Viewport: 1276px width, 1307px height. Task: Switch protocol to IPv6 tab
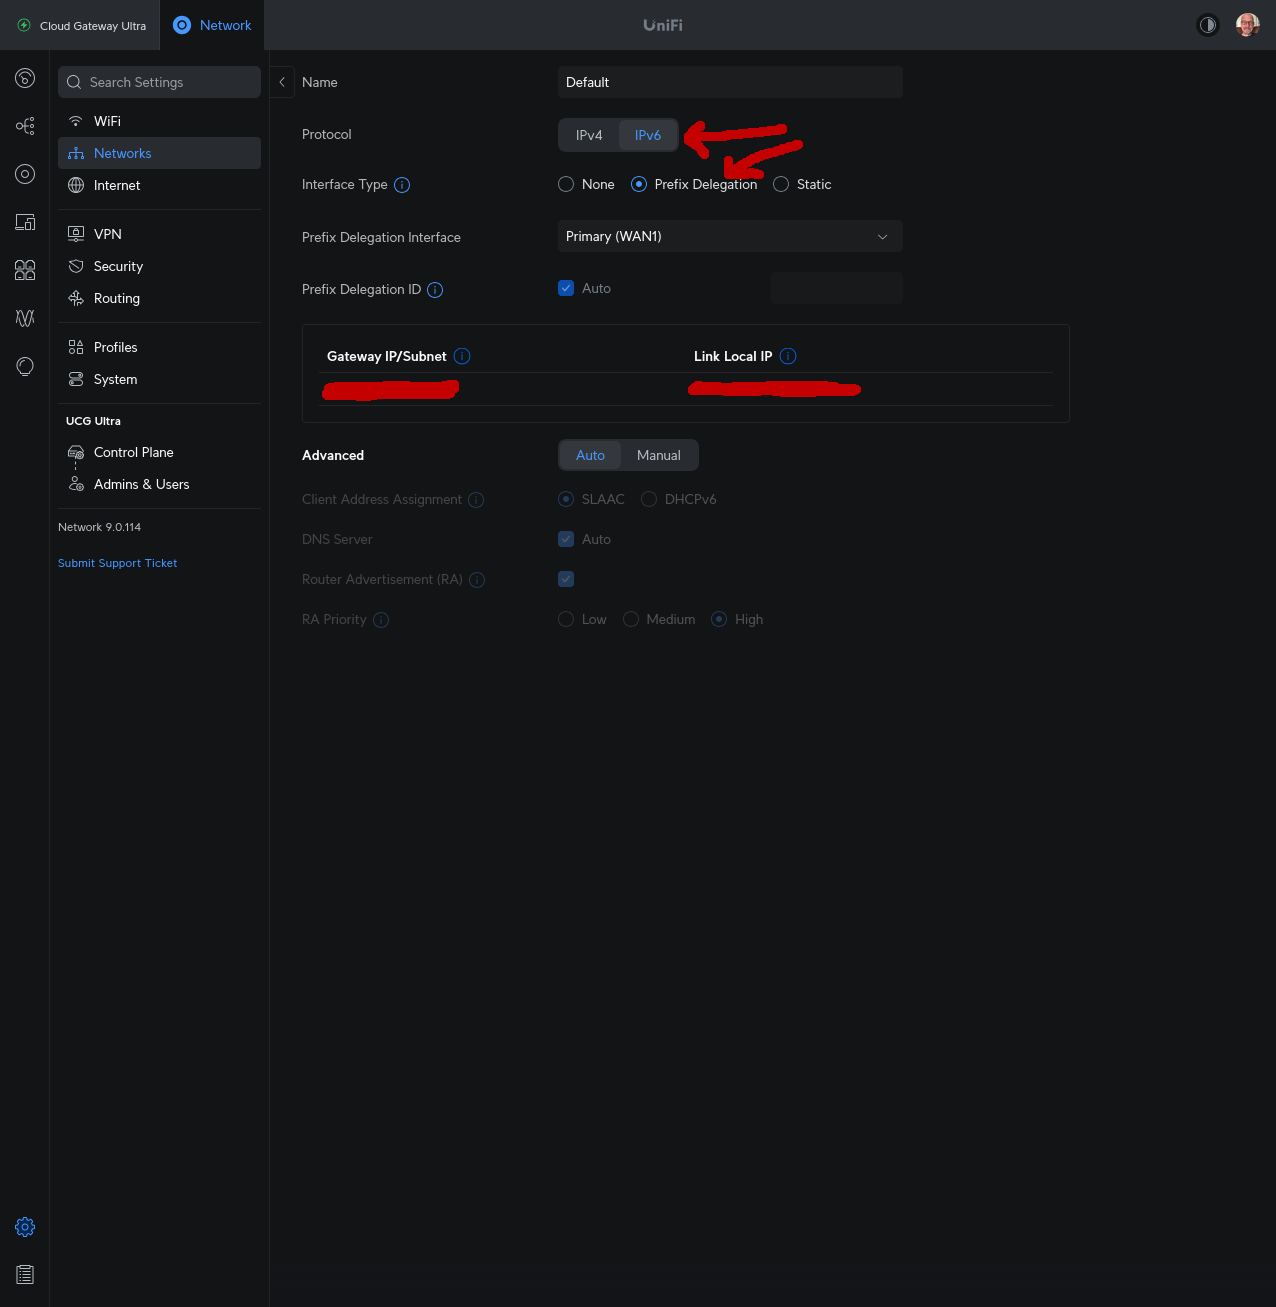pos(648,135)
